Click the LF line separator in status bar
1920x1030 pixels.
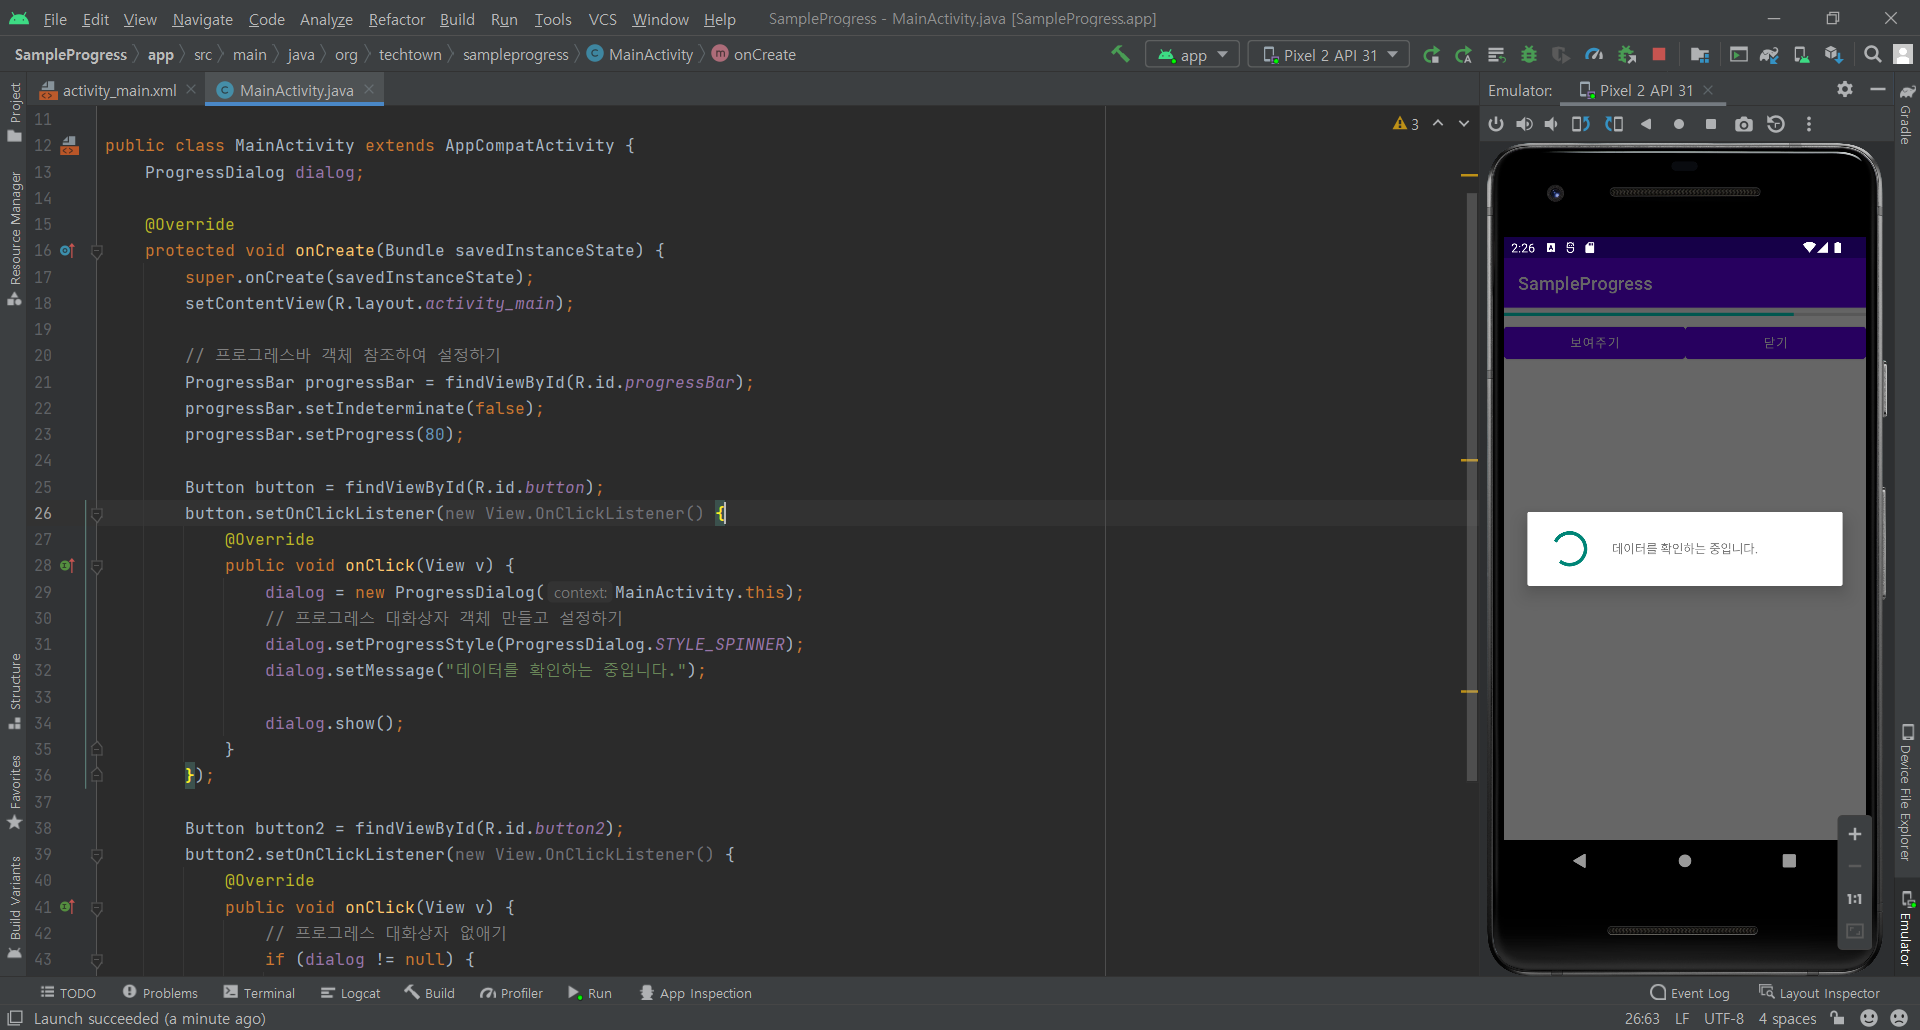1682,1018
